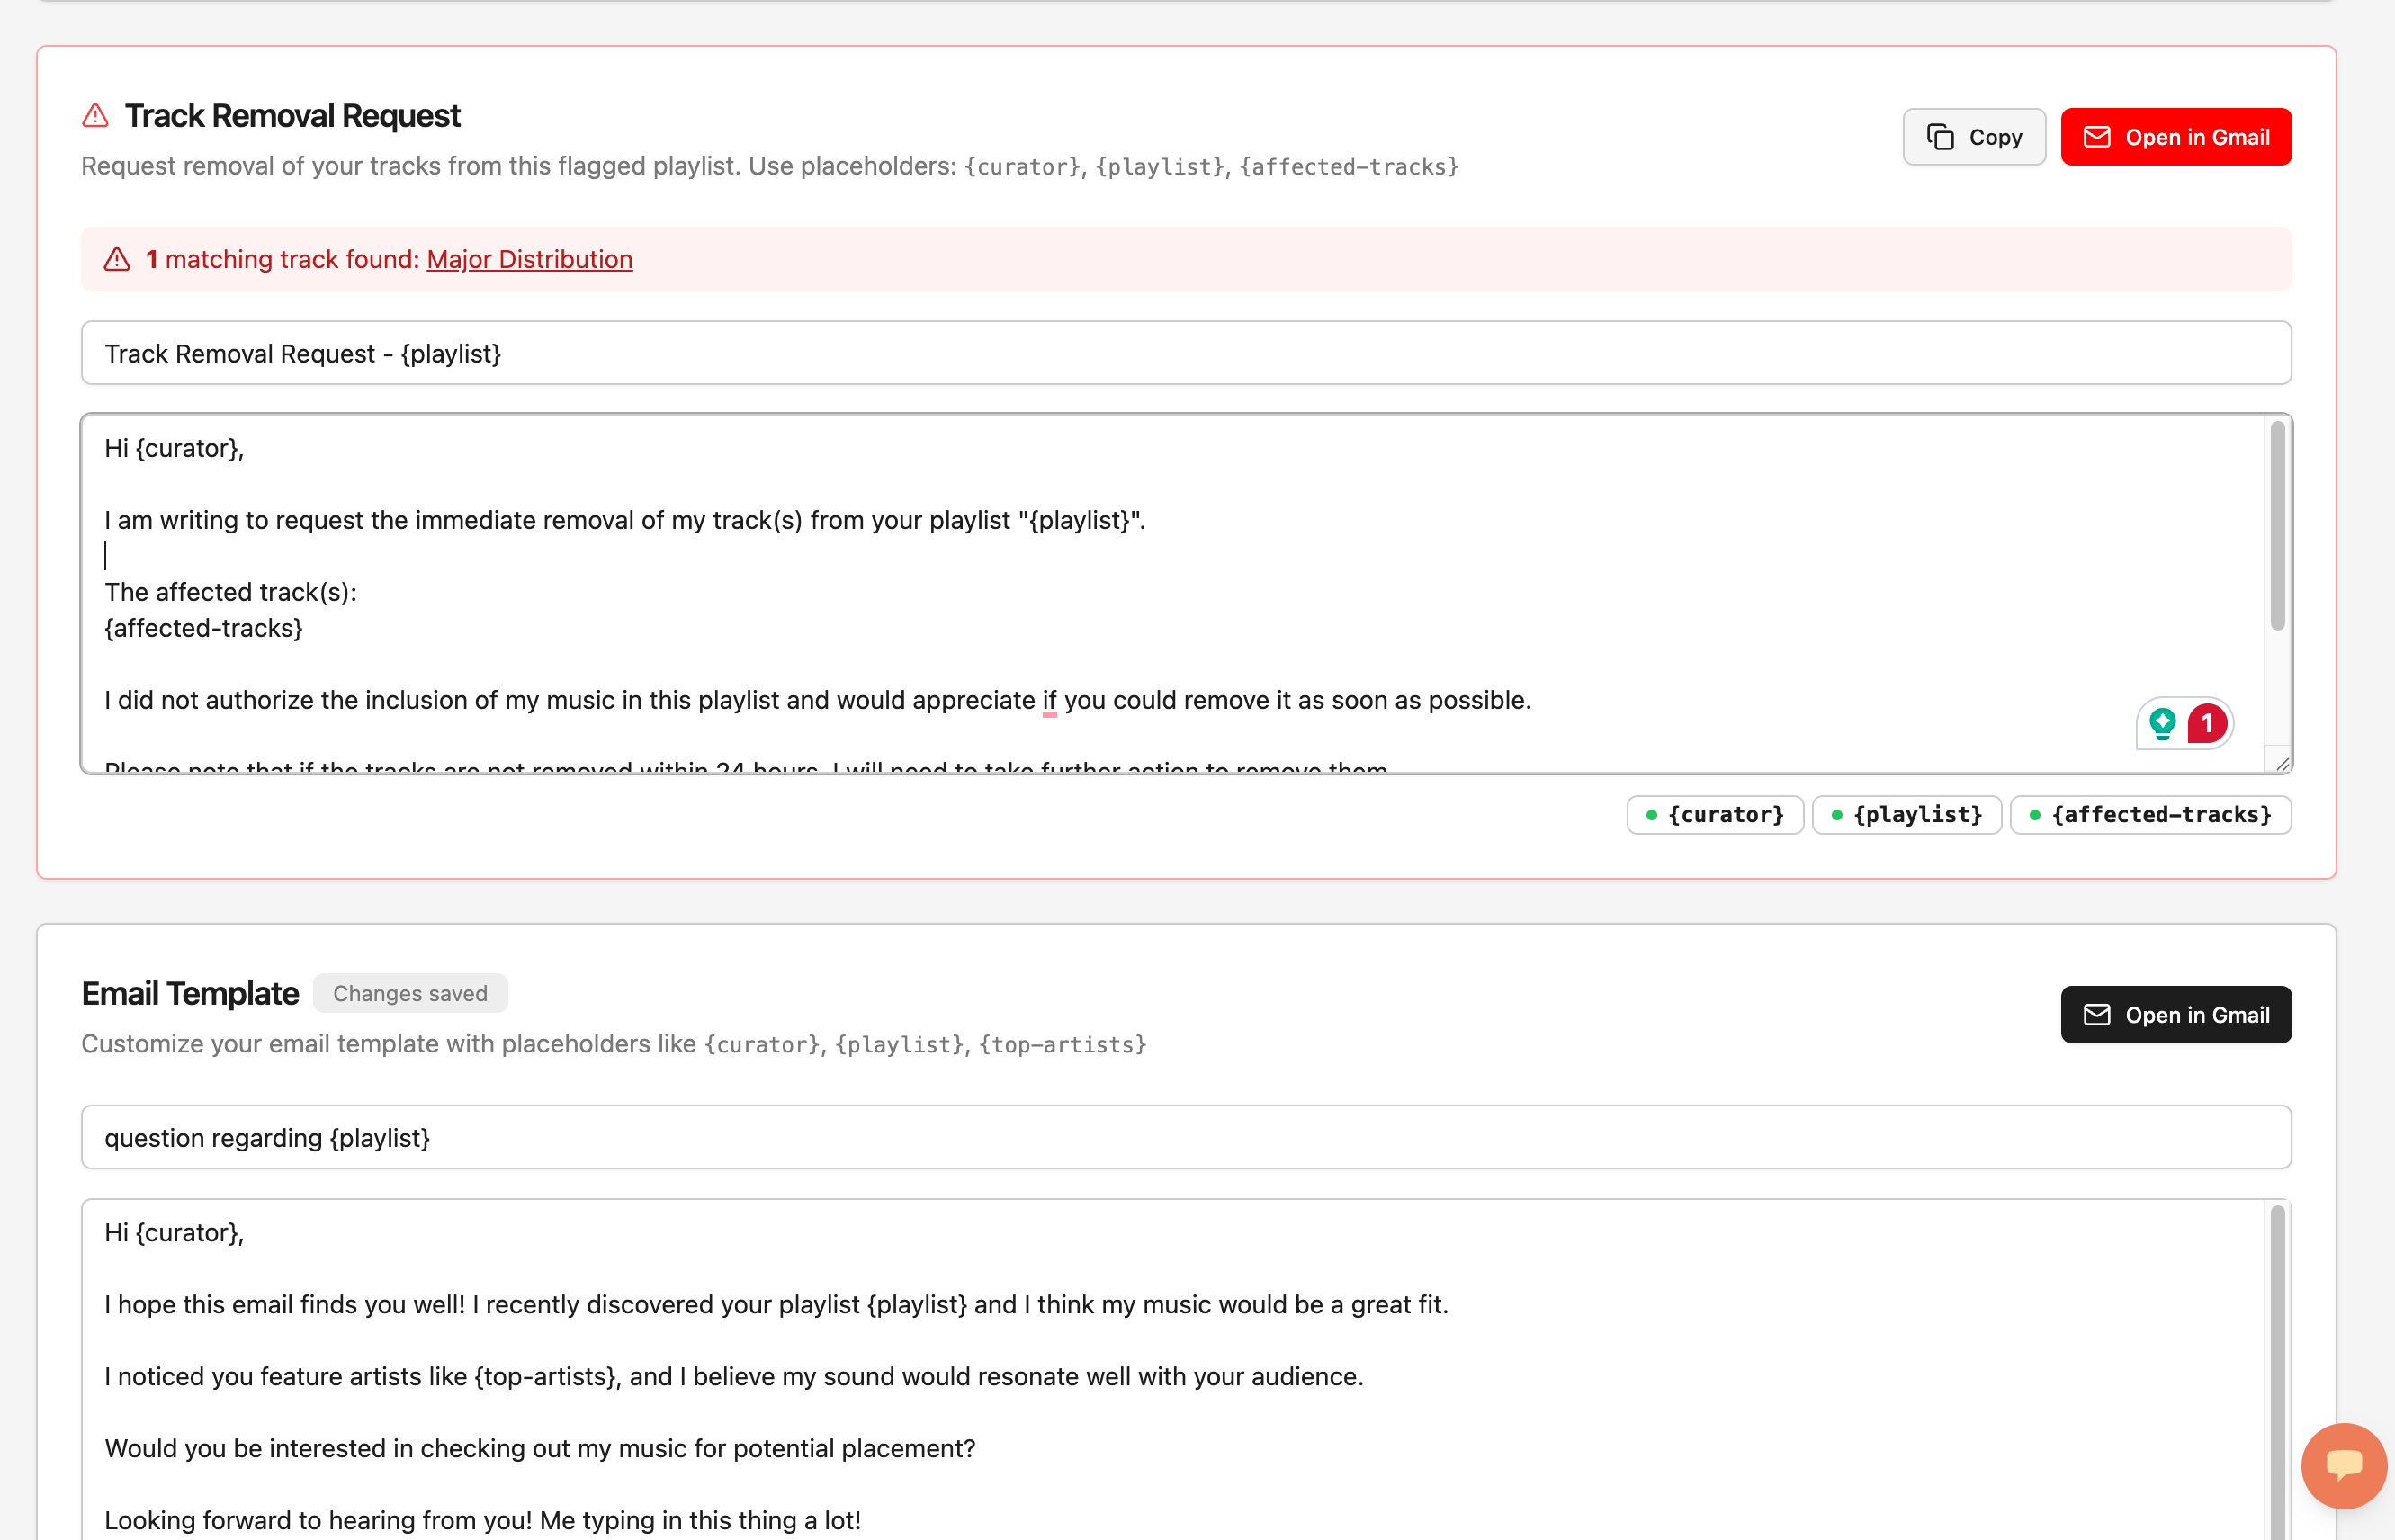Screen dimensions: 2395x1540
Task: Click the question regarding {playlist} subject field
Action: 1185,1137
